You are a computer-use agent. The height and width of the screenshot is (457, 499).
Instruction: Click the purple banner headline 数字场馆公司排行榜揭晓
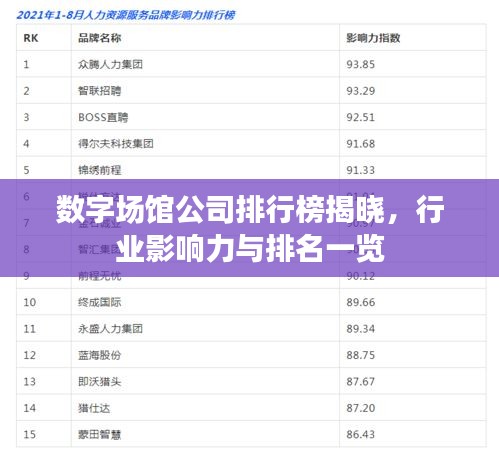point(220,210)
